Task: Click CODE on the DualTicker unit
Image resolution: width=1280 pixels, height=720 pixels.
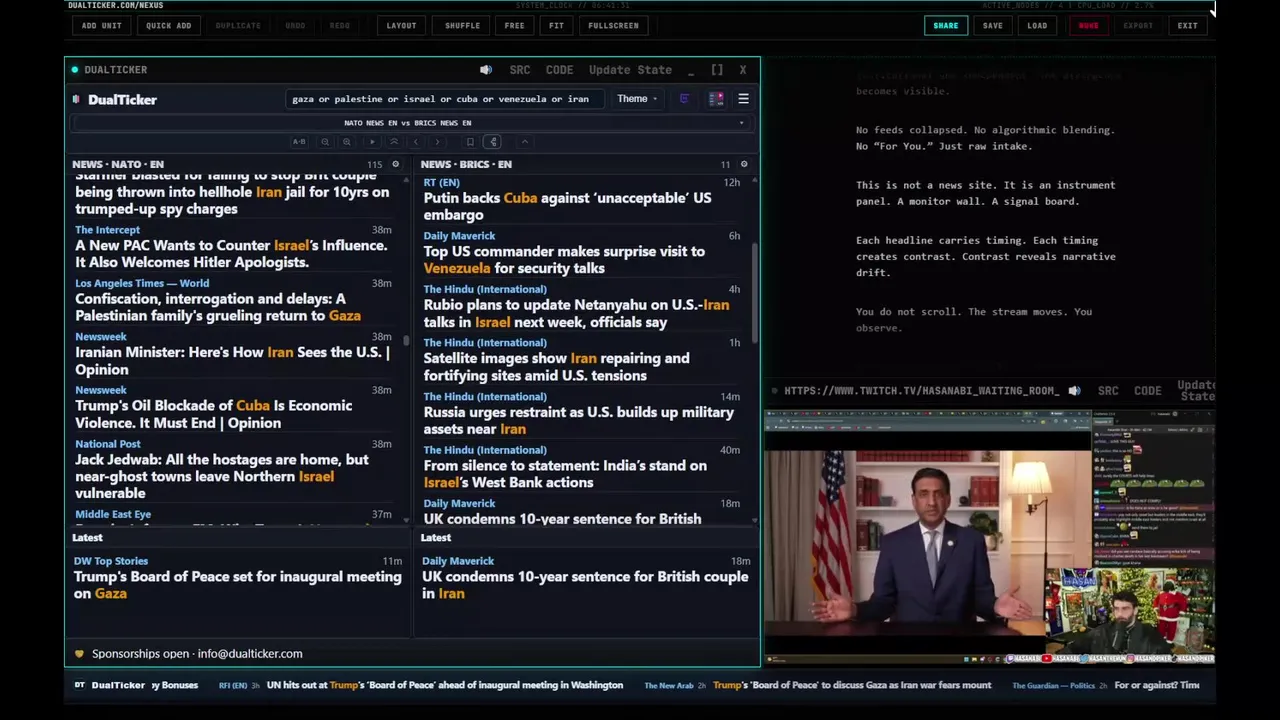Action: coord(559,70)
